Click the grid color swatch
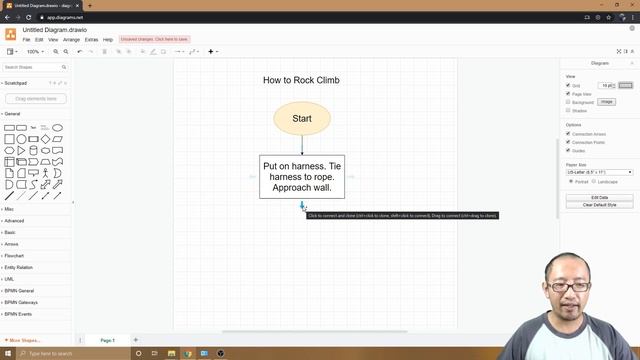Viewport: 640px width, 360px height. [x=625, y=85]
